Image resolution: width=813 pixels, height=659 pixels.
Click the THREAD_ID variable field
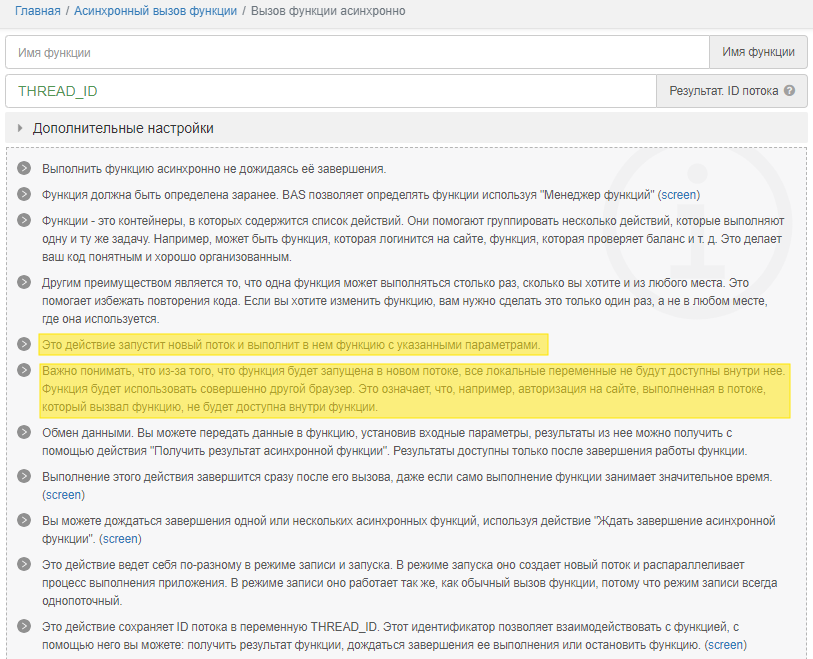(x=330, y=91)
